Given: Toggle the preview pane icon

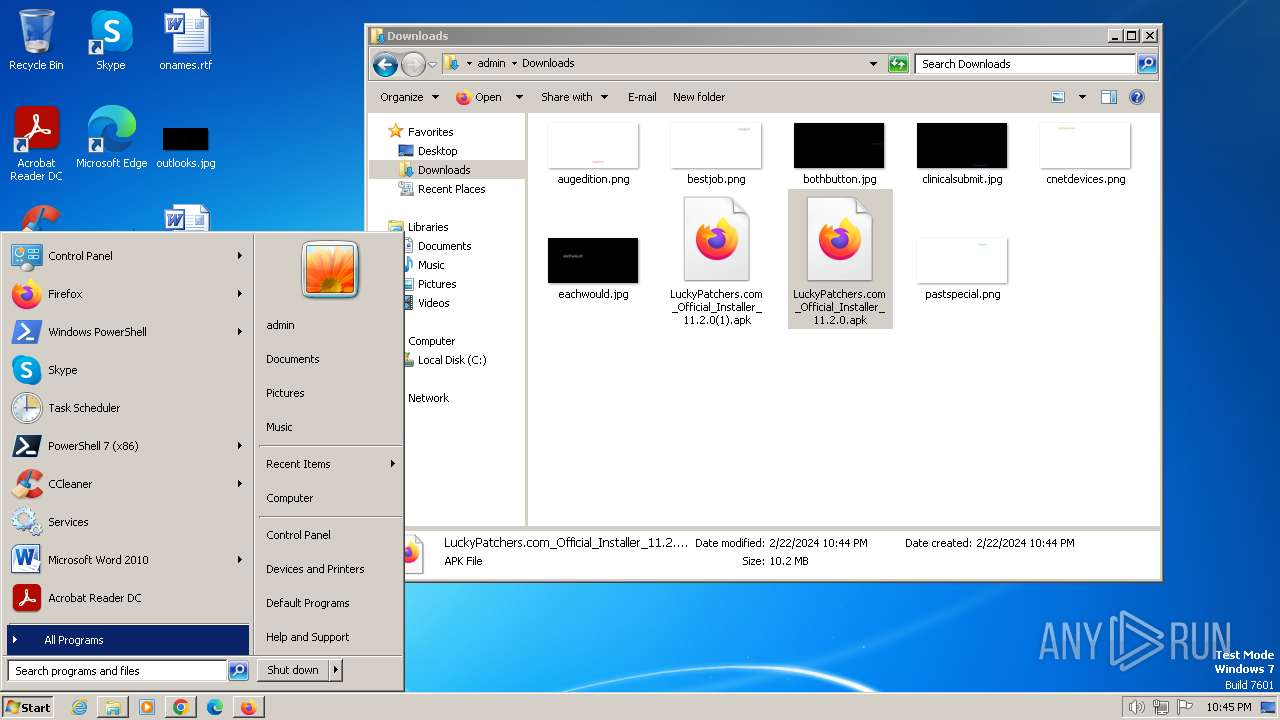Looking at the screenshot, I should [1108, 97].
